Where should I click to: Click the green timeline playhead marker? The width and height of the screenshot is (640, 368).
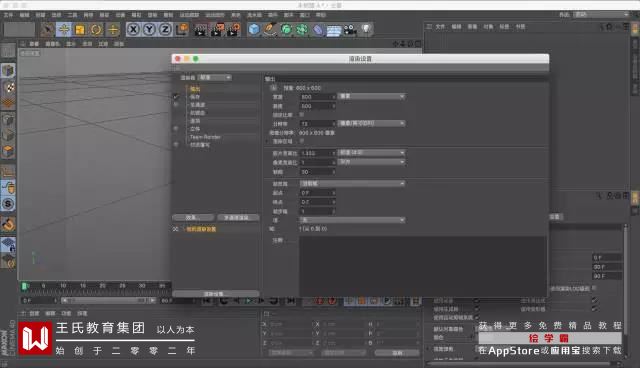point(24,286)
